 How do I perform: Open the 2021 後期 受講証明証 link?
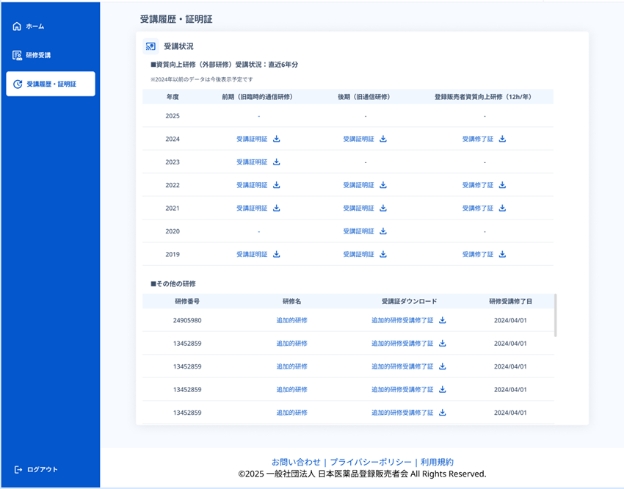coord(359,208)
